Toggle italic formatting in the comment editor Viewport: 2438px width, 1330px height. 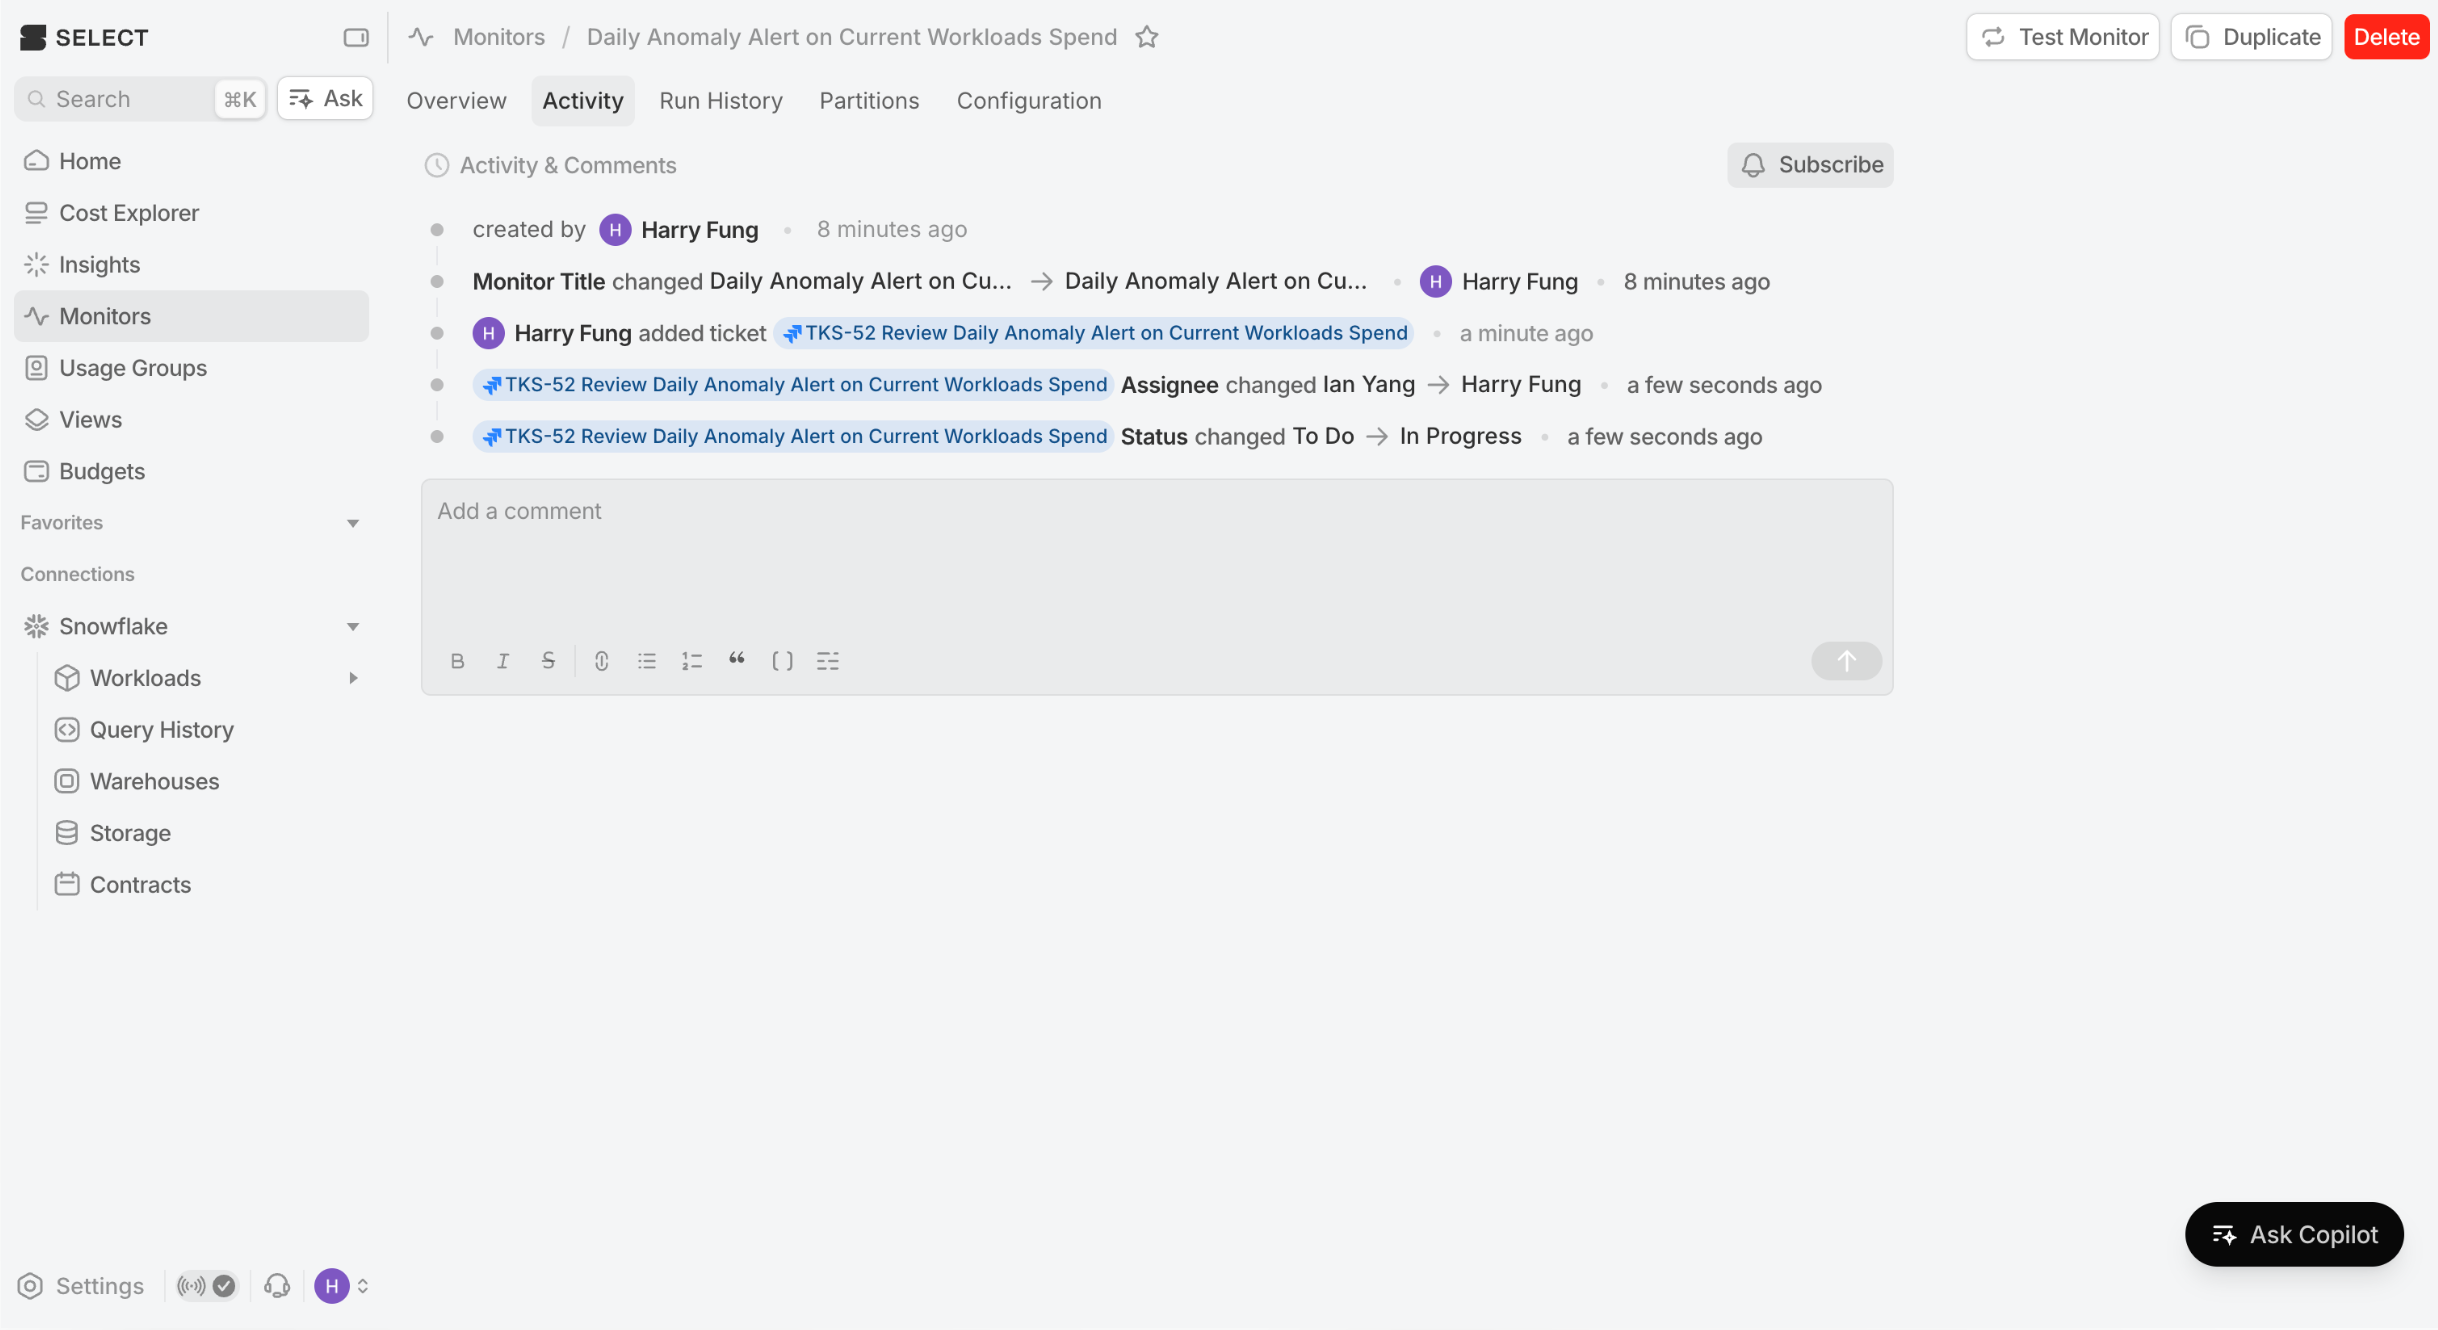click(x=503, y=661)
